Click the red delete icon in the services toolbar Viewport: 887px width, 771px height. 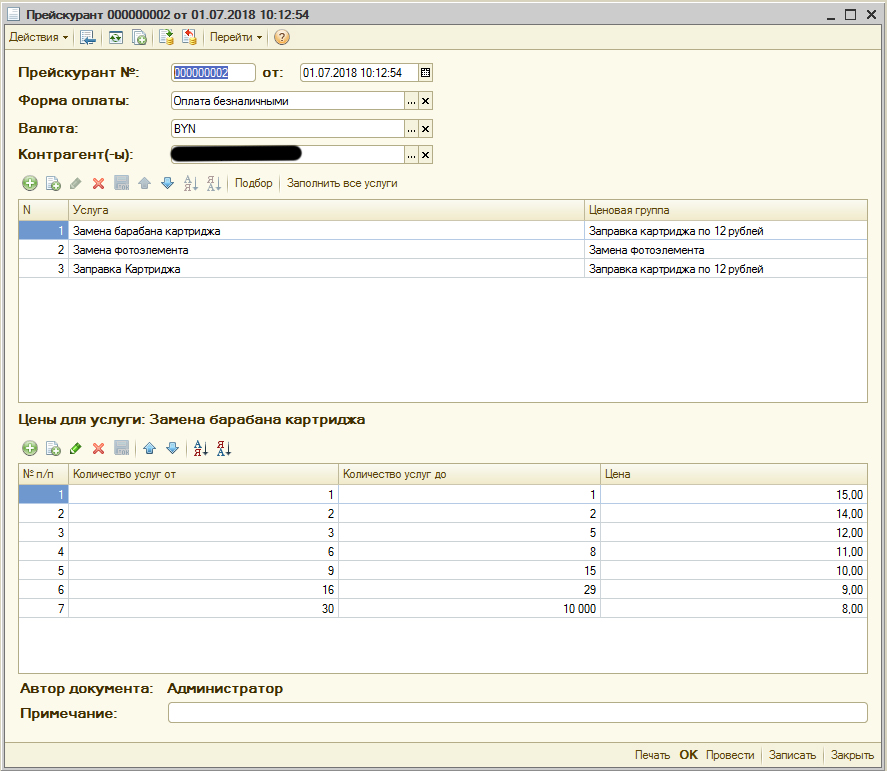click(x=98, y=183)
